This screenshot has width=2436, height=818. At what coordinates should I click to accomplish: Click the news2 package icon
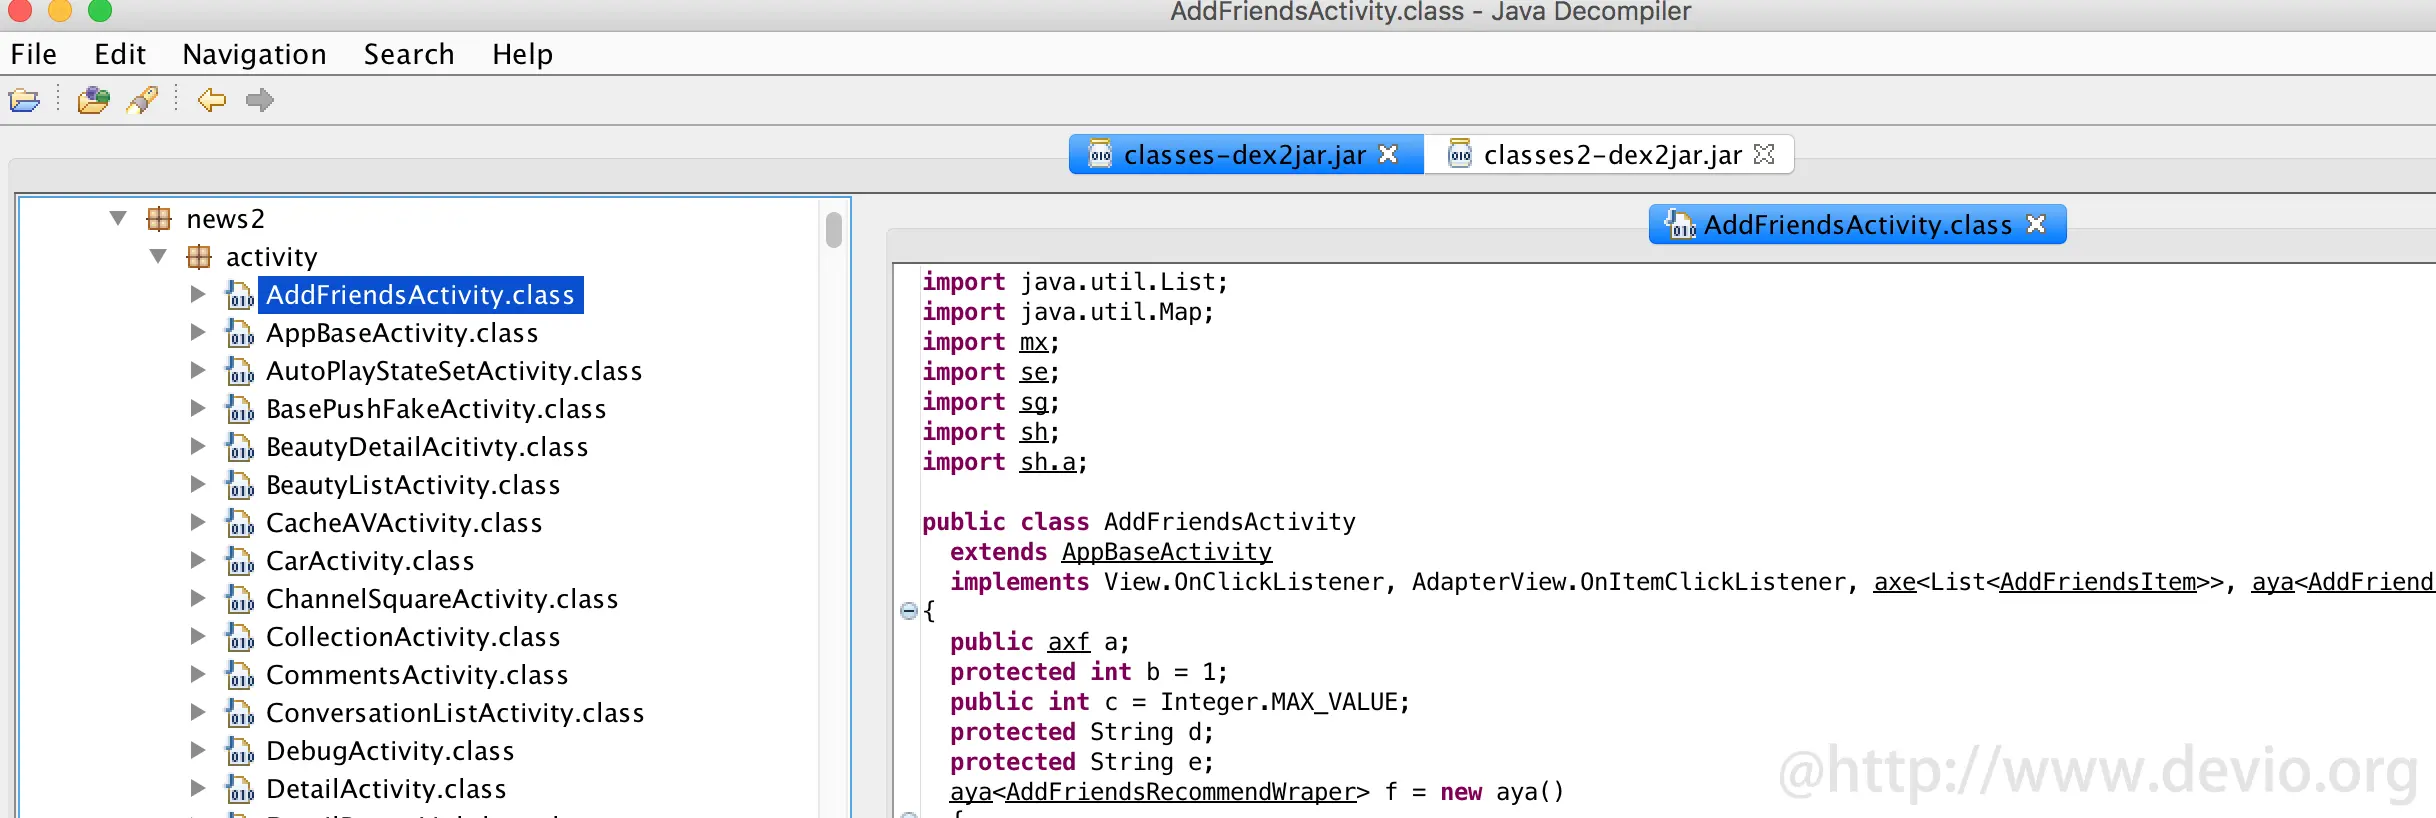point(160,218)
